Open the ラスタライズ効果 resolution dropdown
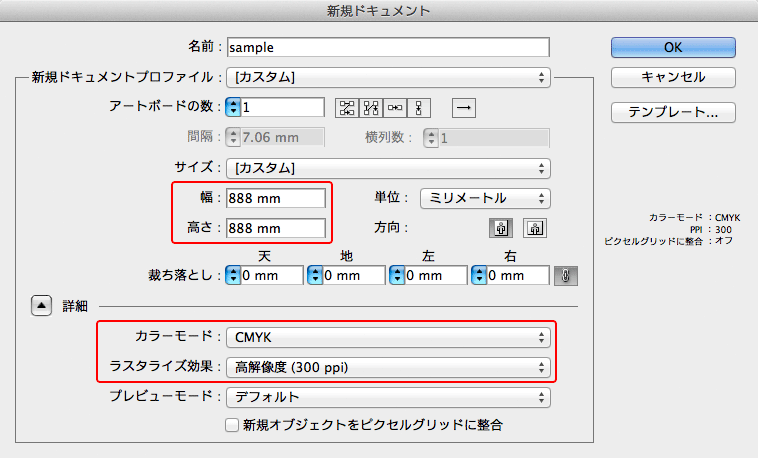Screen dimensions: 758x458 [x=388, y=367]
